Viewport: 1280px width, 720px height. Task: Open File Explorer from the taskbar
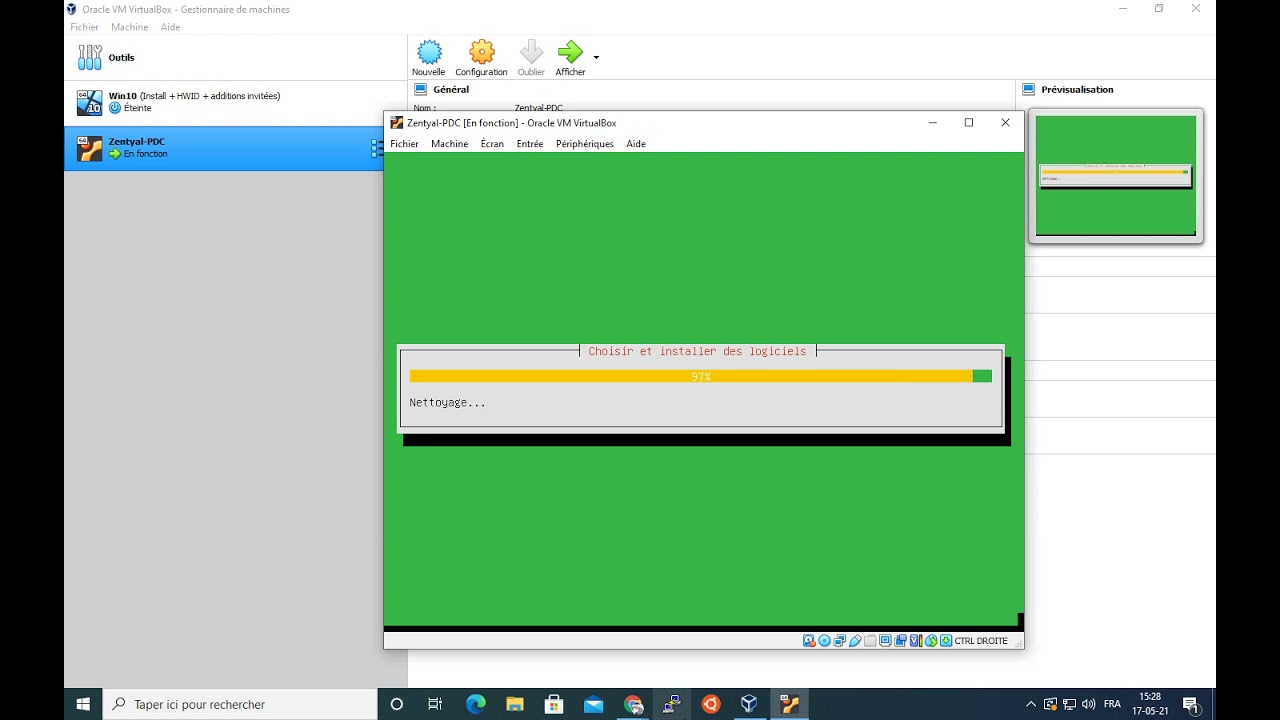[514, 704]
